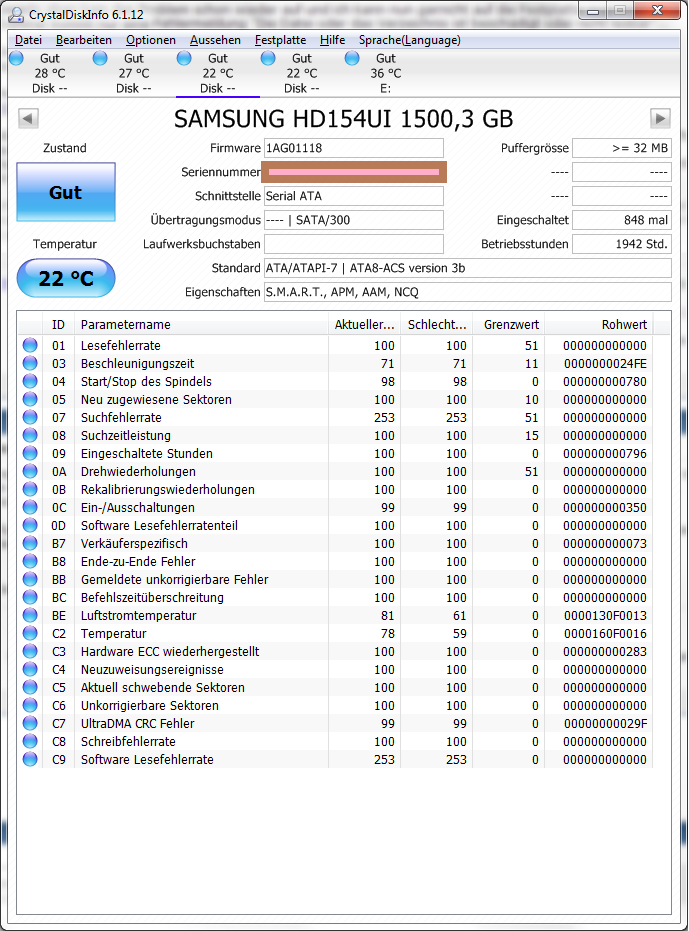Click raw value 00000000029F
Image resolution: width=689 pixels, height=931 pixels.
[605, 724]
